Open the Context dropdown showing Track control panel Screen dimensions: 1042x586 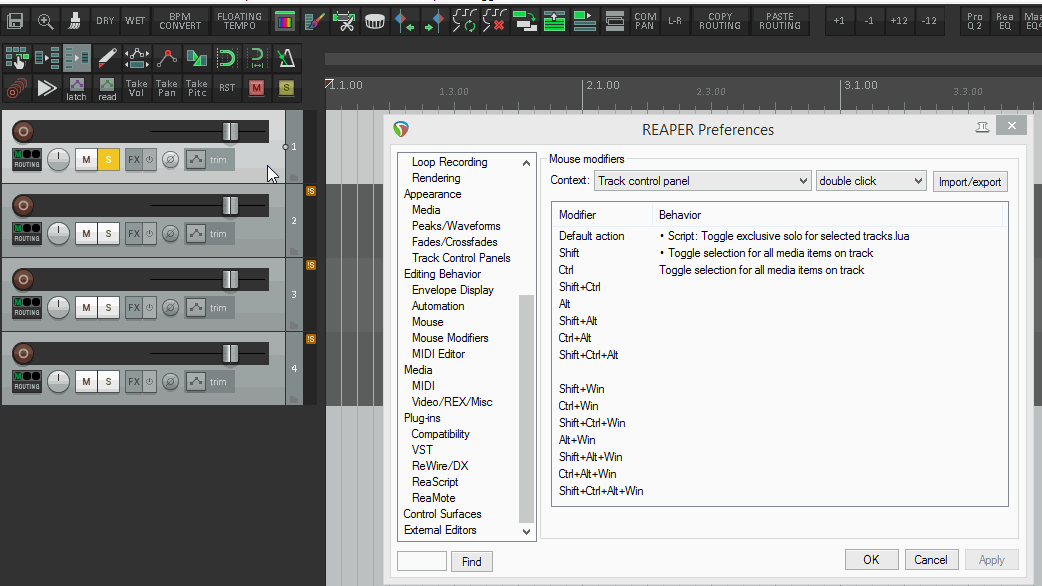tap(701, 181)
